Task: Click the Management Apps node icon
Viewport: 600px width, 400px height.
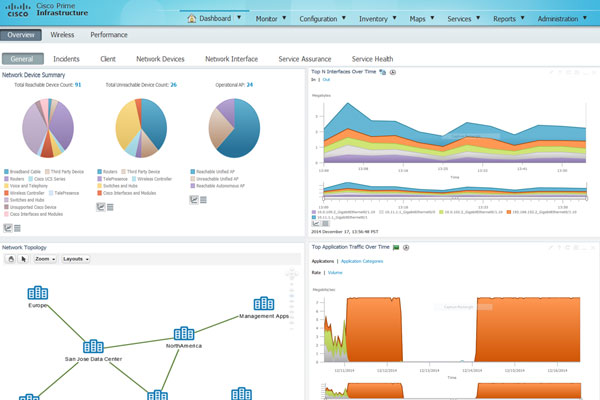Action: 264,303
